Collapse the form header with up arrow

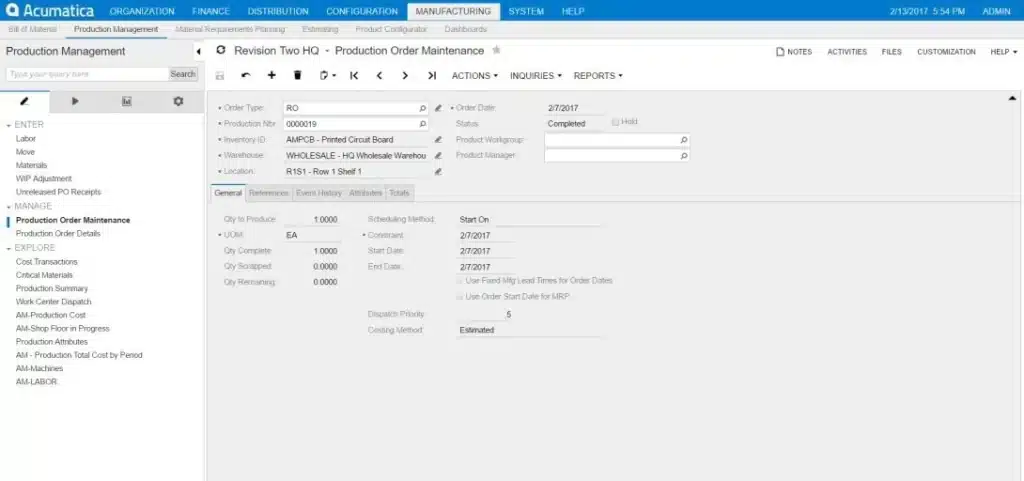click(x=1012, y=99)
